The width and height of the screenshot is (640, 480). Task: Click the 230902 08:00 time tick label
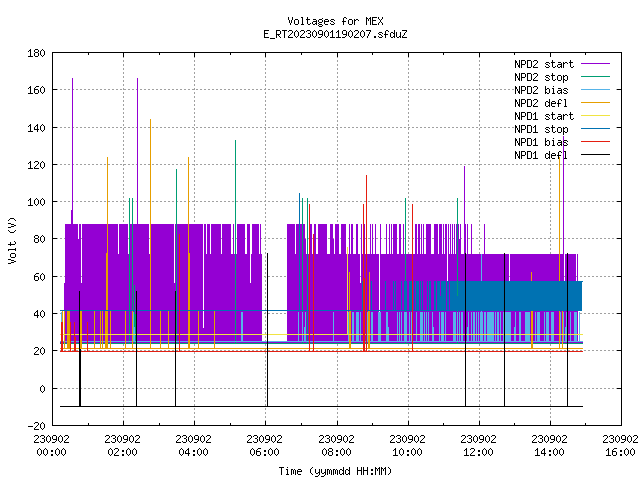click(x=336, y=446)
